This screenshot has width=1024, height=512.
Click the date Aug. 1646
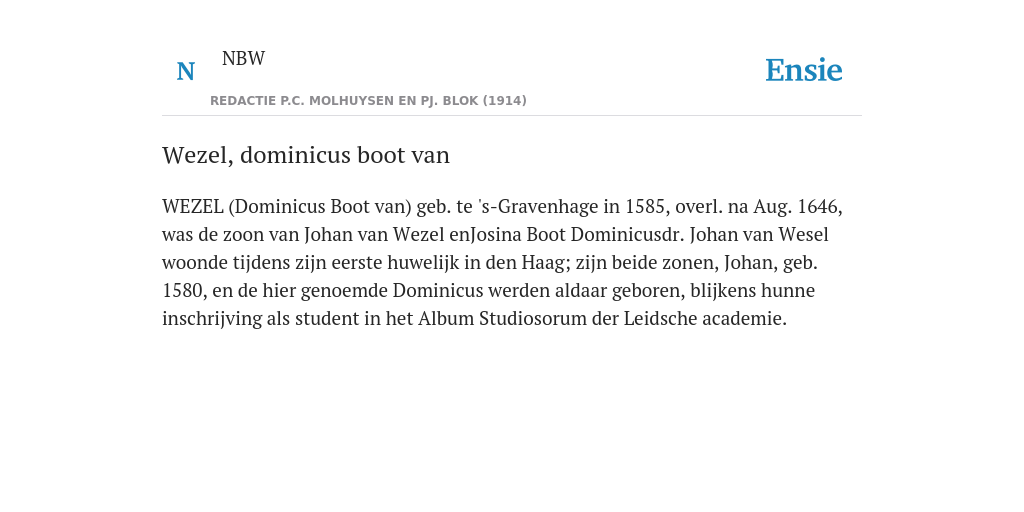(795, 206)
